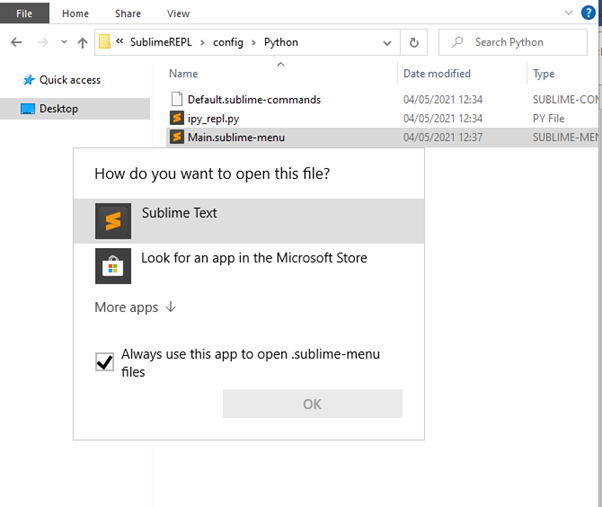
Task: Refresh the Python folder view
Action: pyautogui.click(x=414, y=43)
